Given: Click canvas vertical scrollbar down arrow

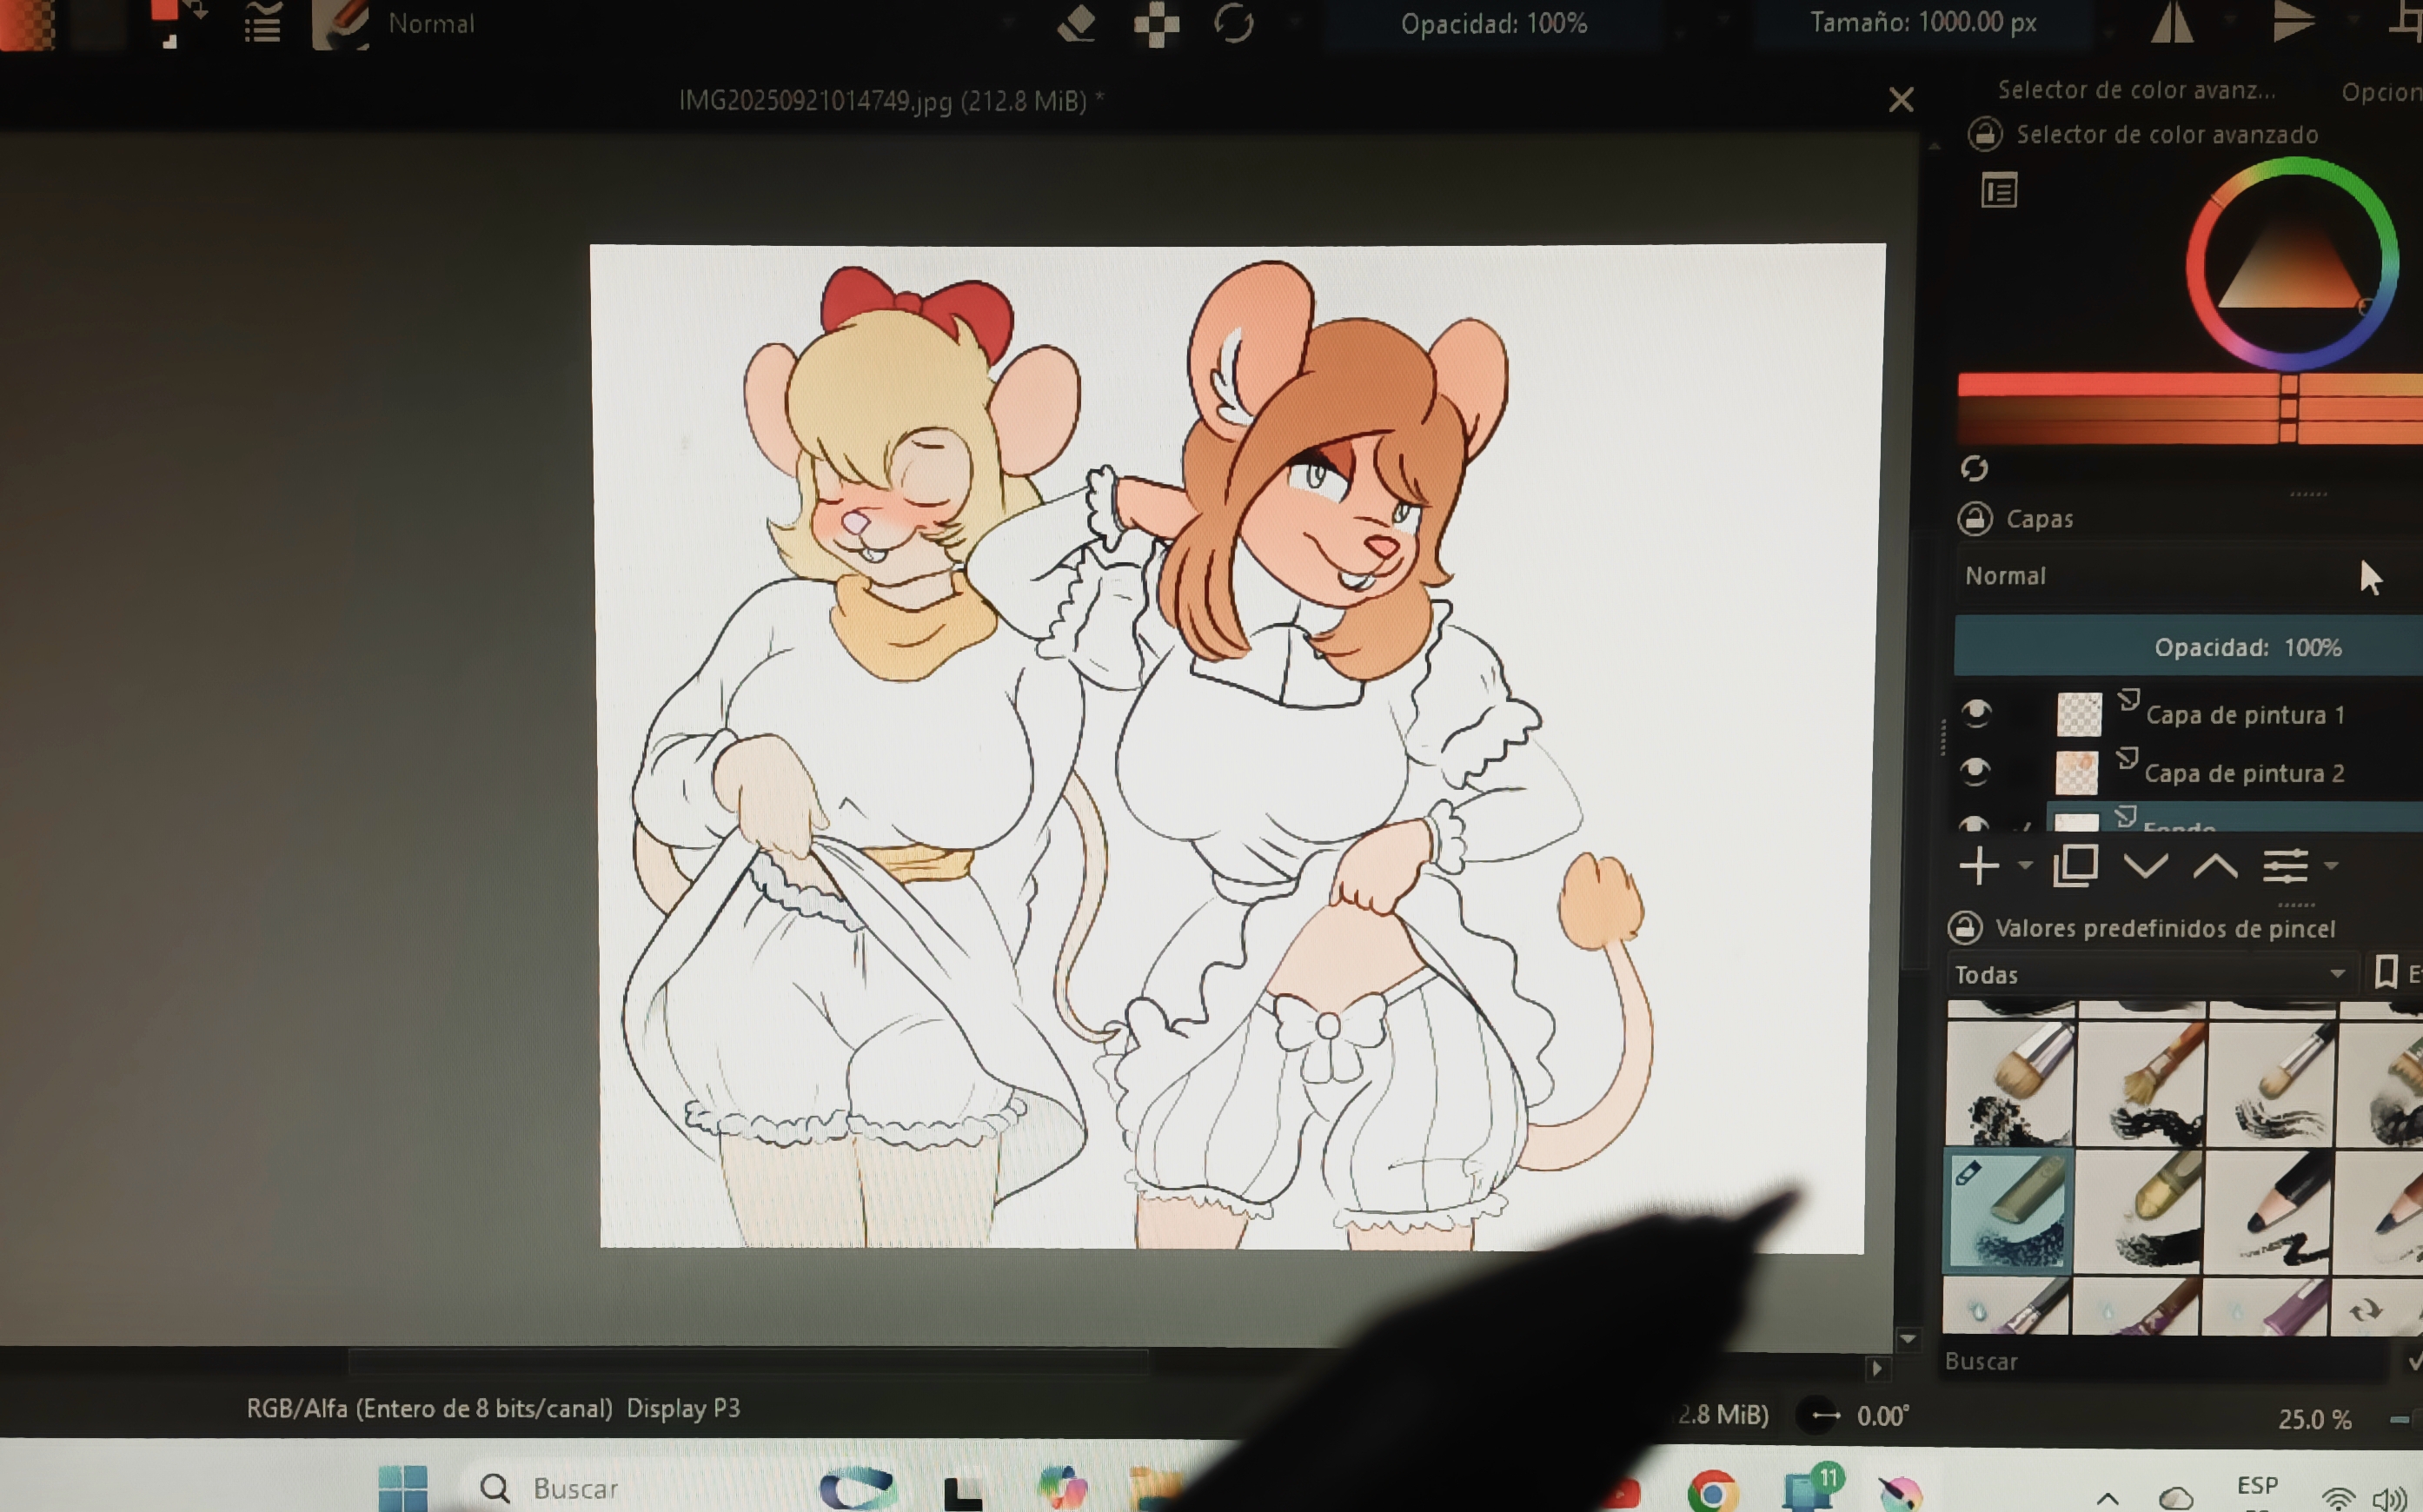Looking at the screenshot, I should click(x=1907, y=1339).
